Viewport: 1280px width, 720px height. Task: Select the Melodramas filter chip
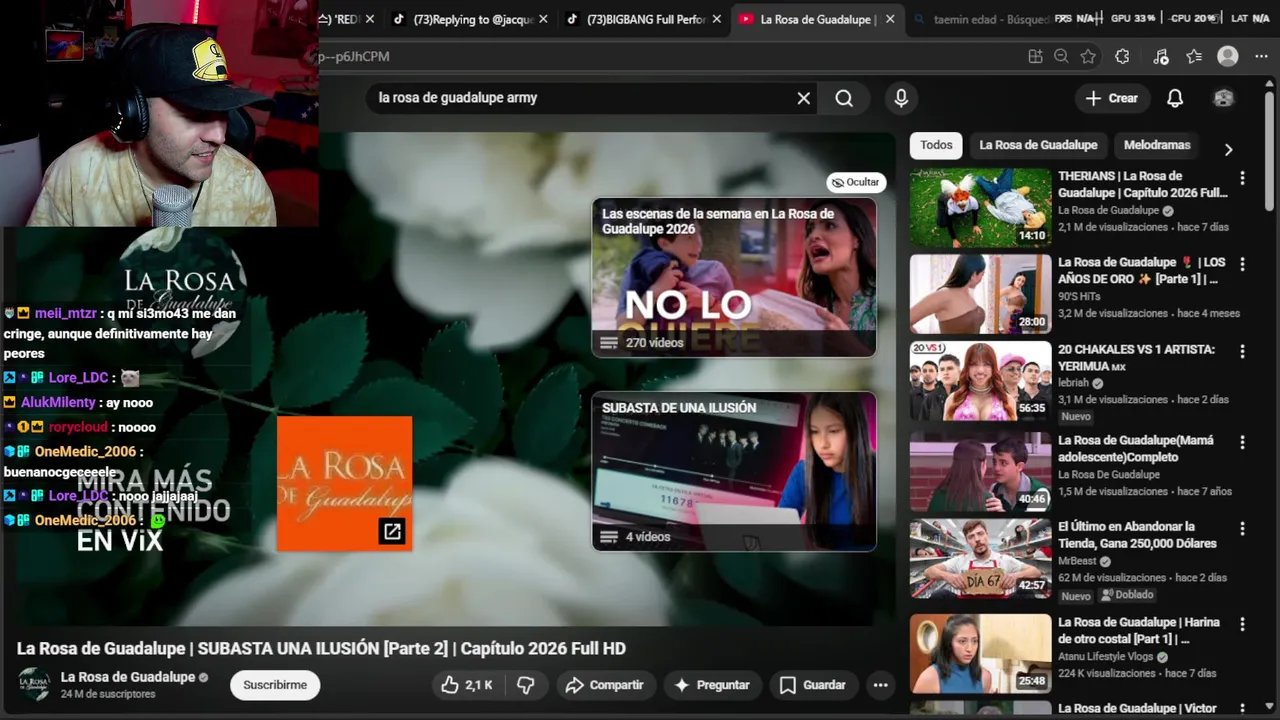pos(1157,145)
